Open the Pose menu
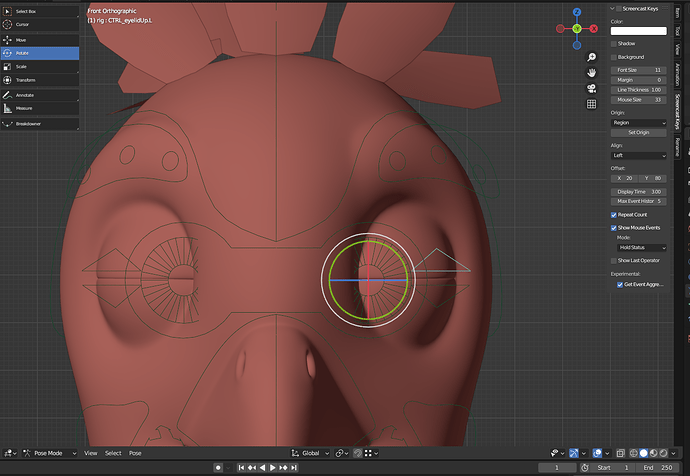 pyautogui.click(x=135, y=453)
